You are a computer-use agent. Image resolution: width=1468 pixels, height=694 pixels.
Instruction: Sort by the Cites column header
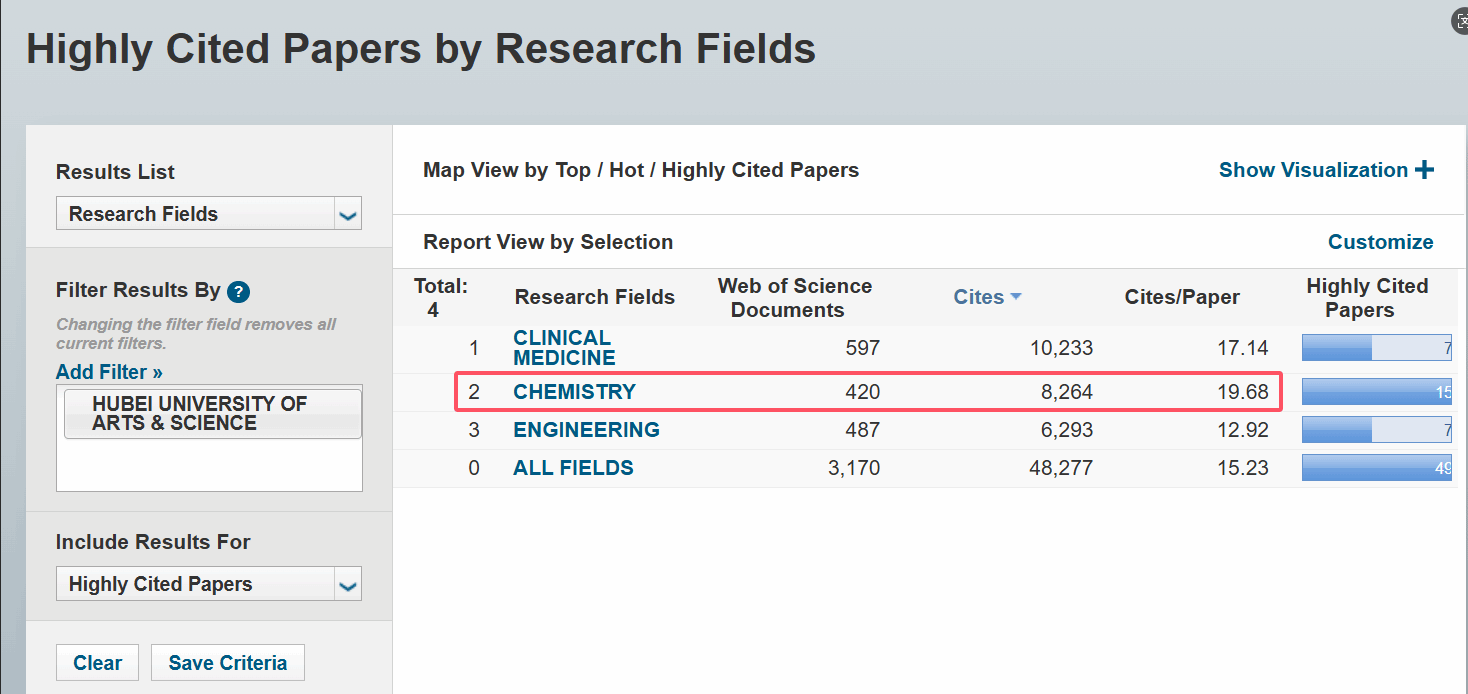(978, 297)
